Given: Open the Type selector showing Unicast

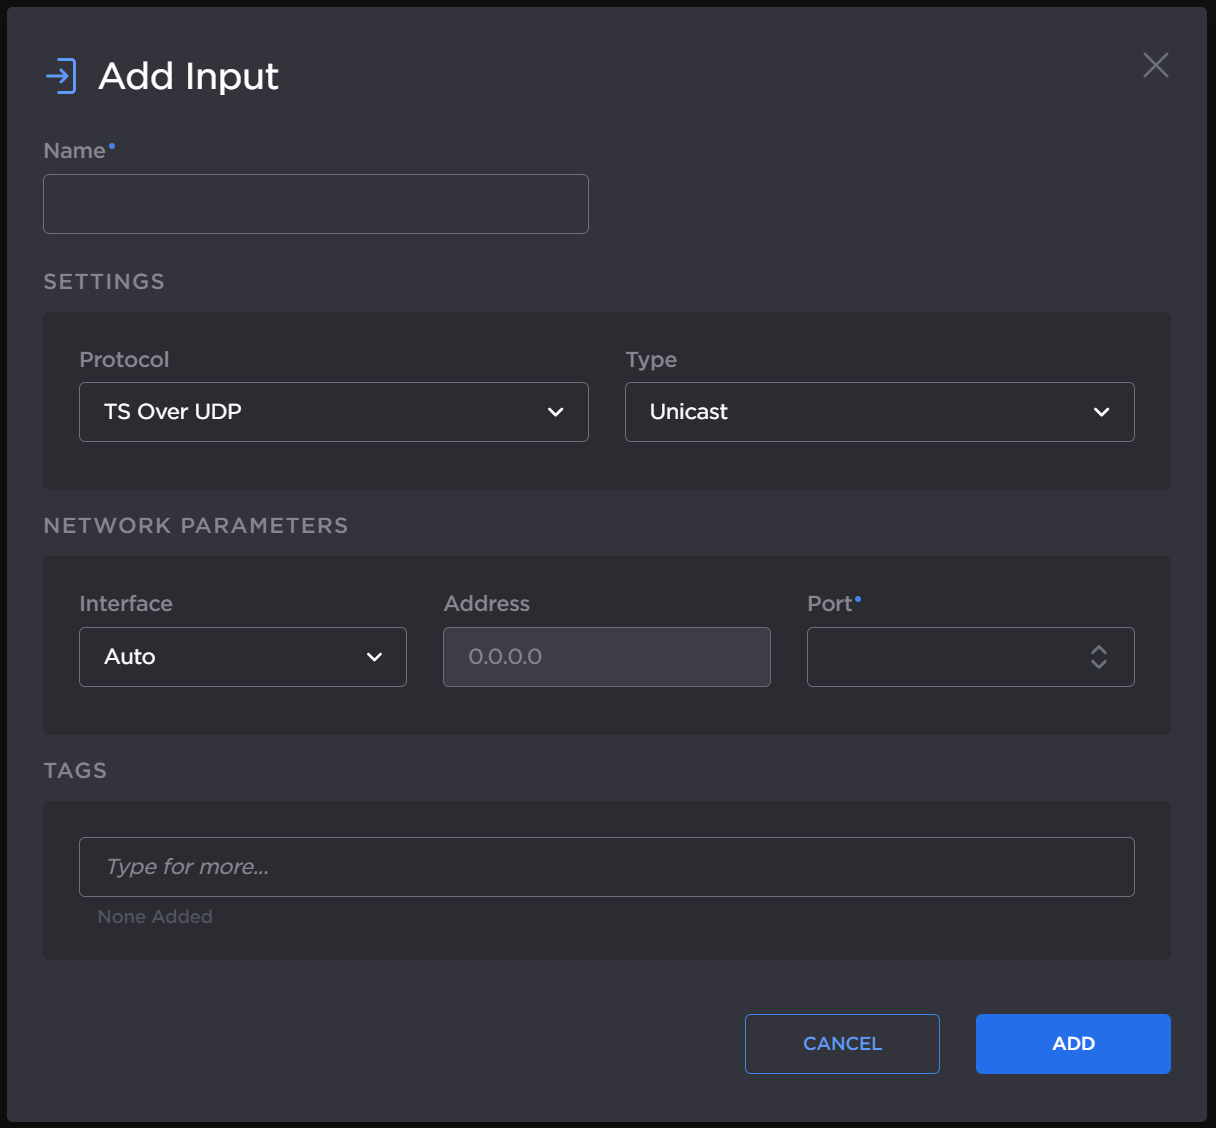Looking at the screenshot, I should coord(879,411).
